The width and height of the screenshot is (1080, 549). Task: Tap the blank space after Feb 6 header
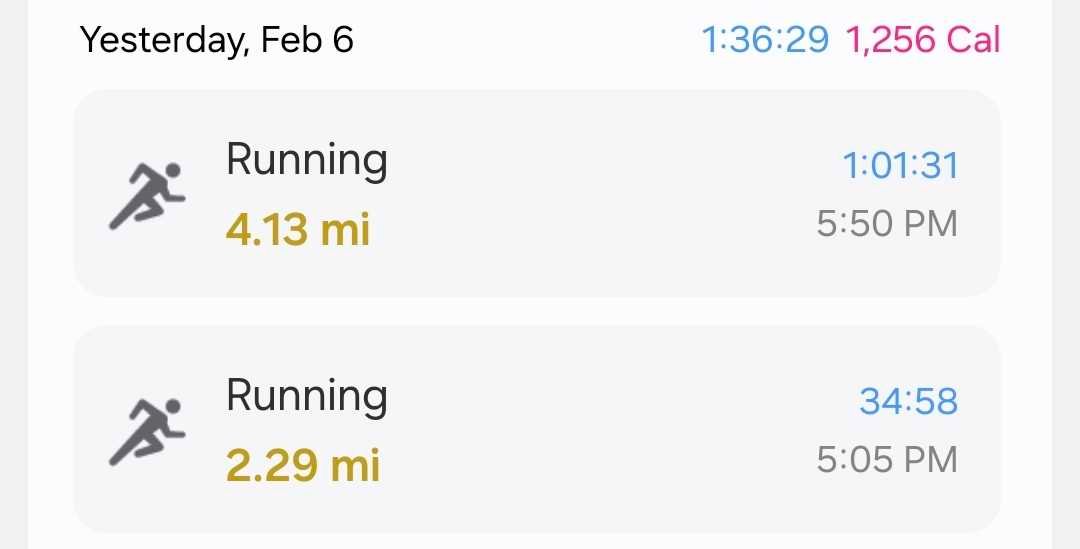[x=527, y=40]
